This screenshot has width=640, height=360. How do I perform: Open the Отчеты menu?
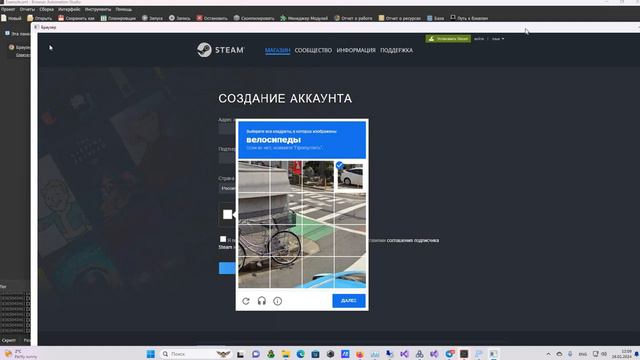coord(27,9)
